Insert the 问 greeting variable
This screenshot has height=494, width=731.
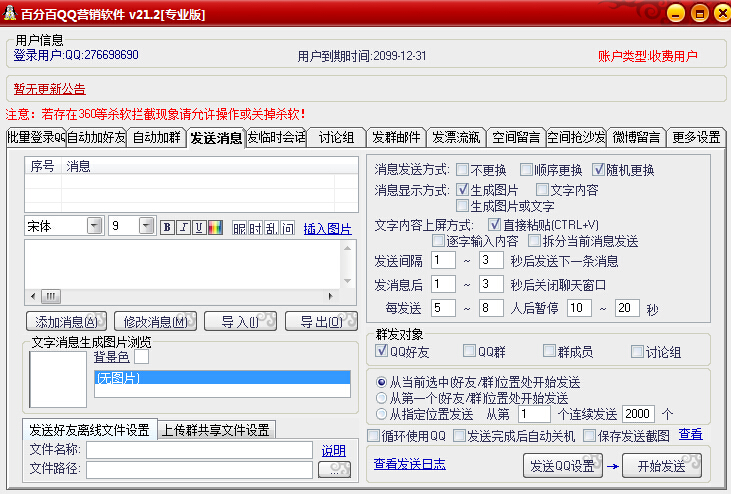point(288,228)
